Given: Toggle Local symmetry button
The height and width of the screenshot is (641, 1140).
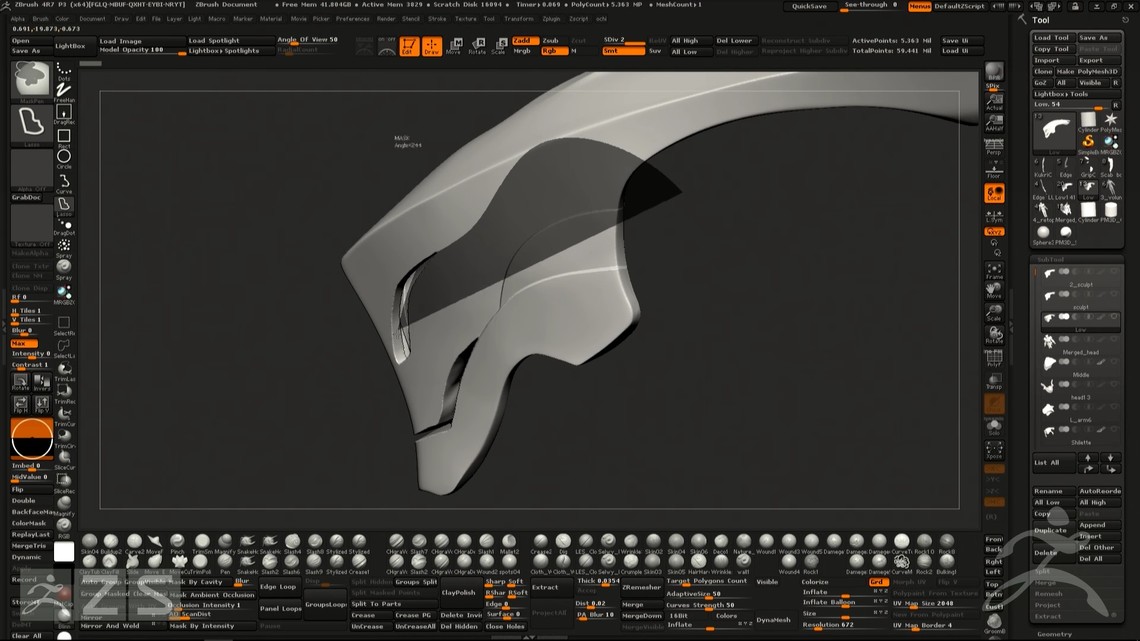Looking at the screenshot, I should (994, 193).
